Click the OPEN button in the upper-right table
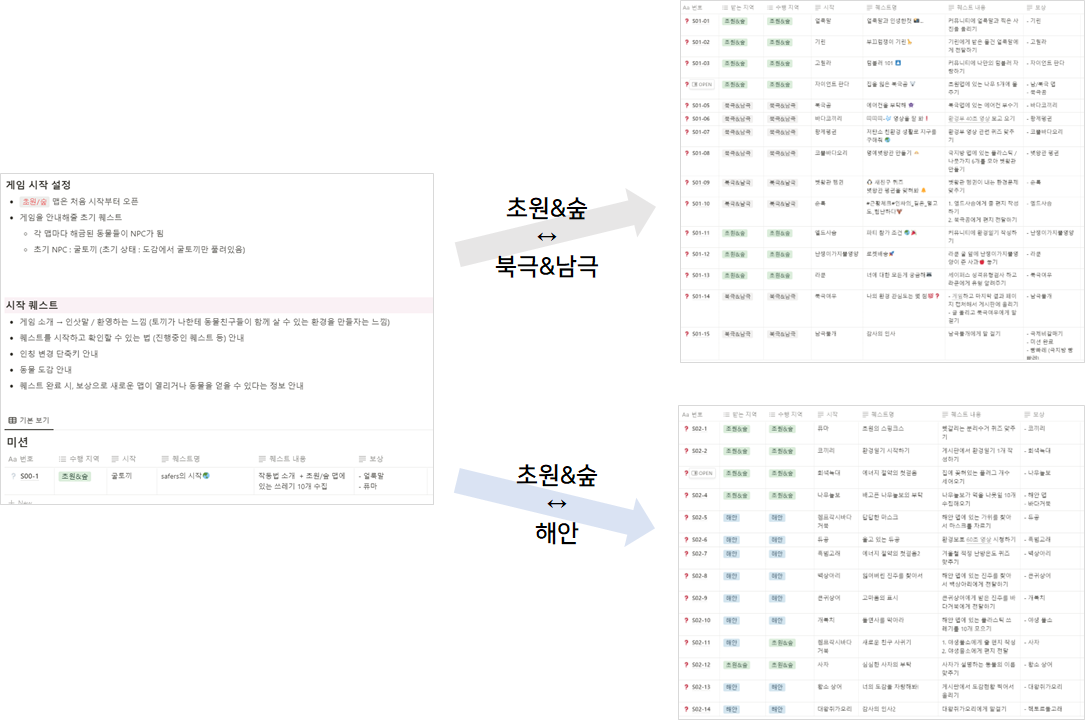Viewport: 1085px width, 720px height. pos(702,84)
